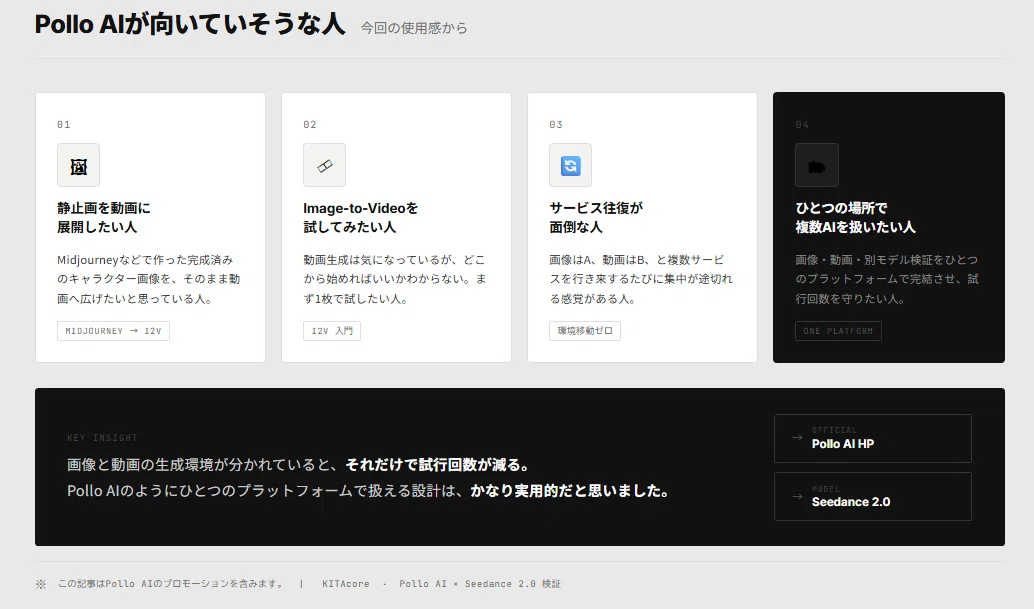Click the blue sync arrows icon in card 03
Screen dimensions: 1034x609
pos(570,165)
